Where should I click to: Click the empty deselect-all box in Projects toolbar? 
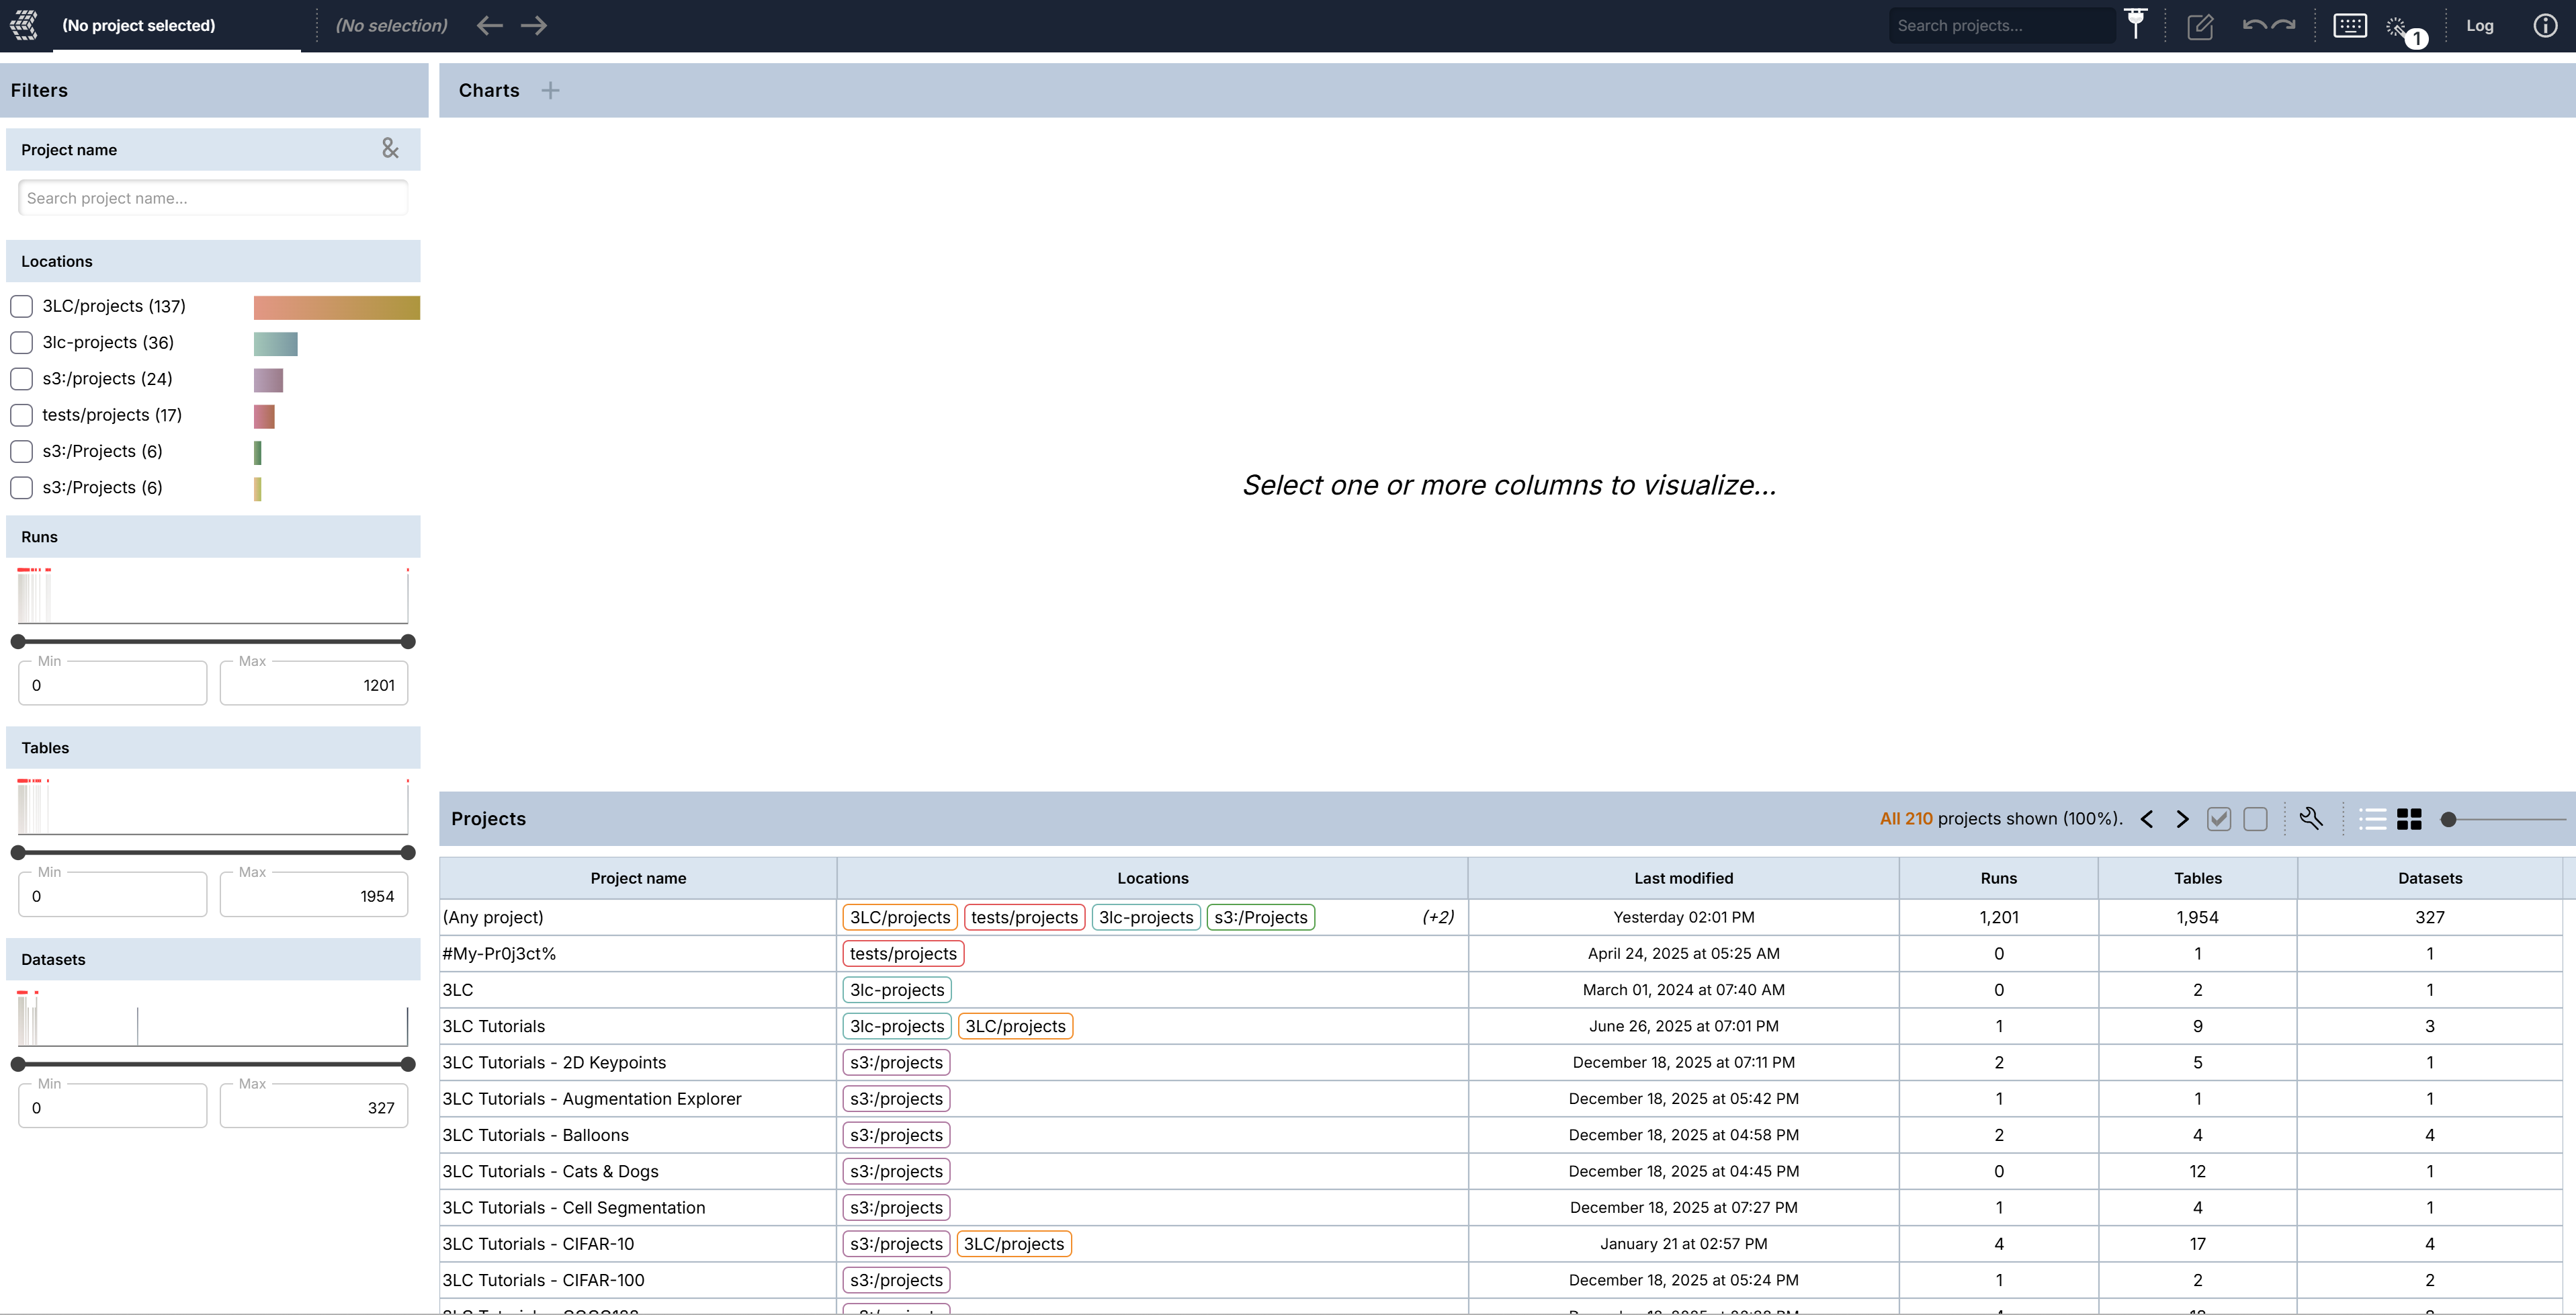tap(2256, 819)
